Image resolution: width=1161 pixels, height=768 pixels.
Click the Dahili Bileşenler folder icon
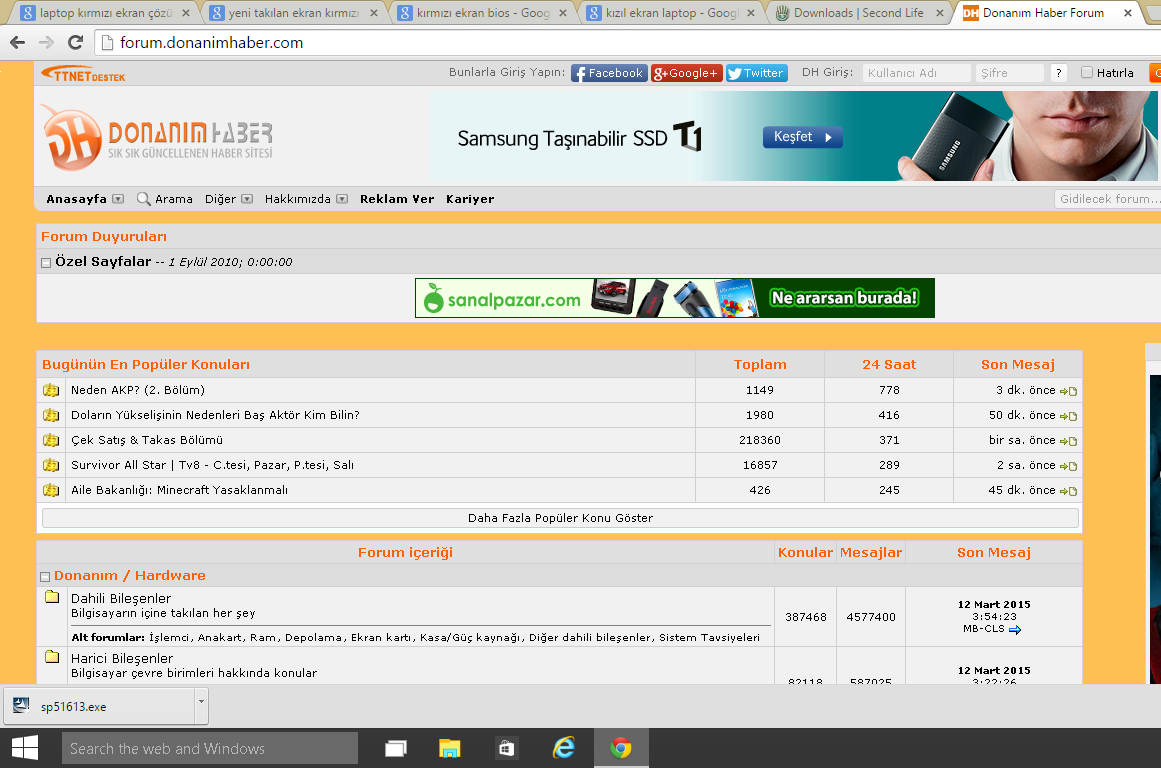52,598
